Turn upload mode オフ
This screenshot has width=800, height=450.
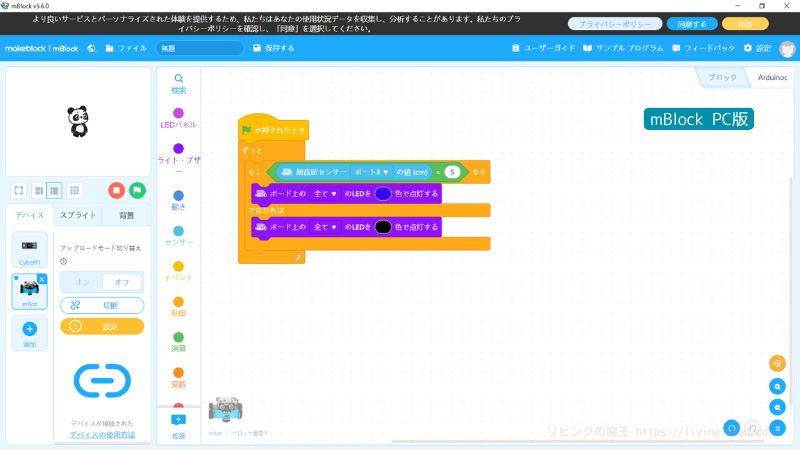tap(122, 282)
